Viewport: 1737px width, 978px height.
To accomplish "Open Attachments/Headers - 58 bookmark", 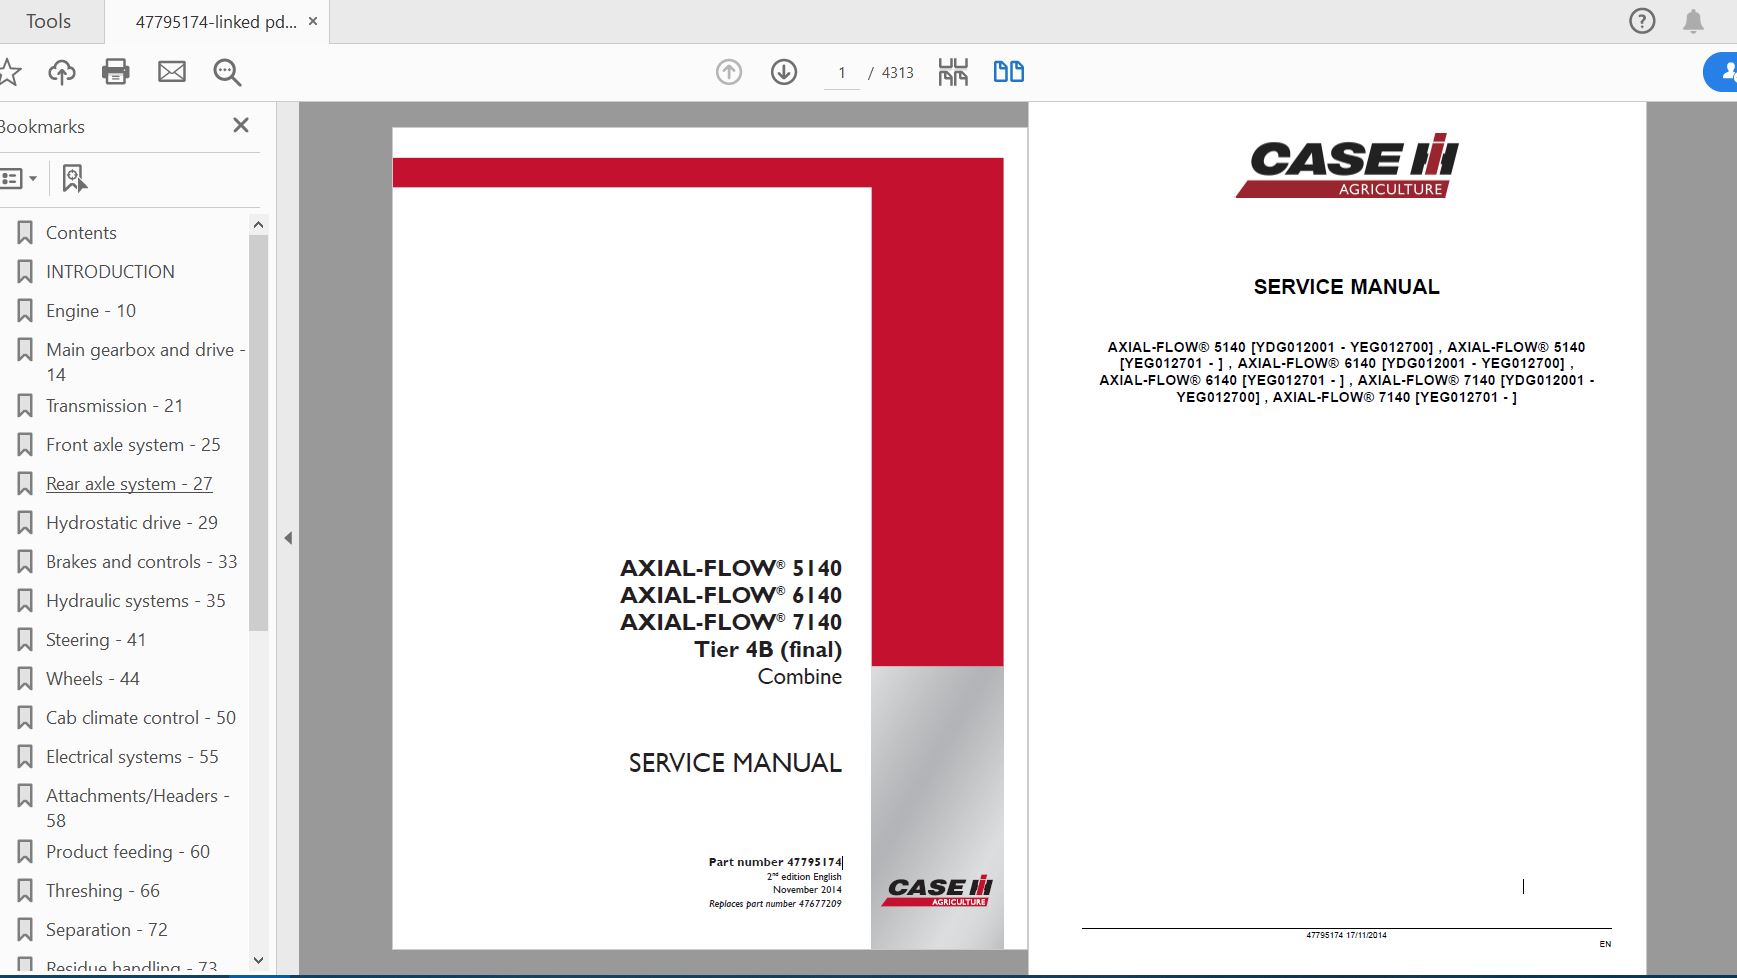I will [x=138, y=808].
